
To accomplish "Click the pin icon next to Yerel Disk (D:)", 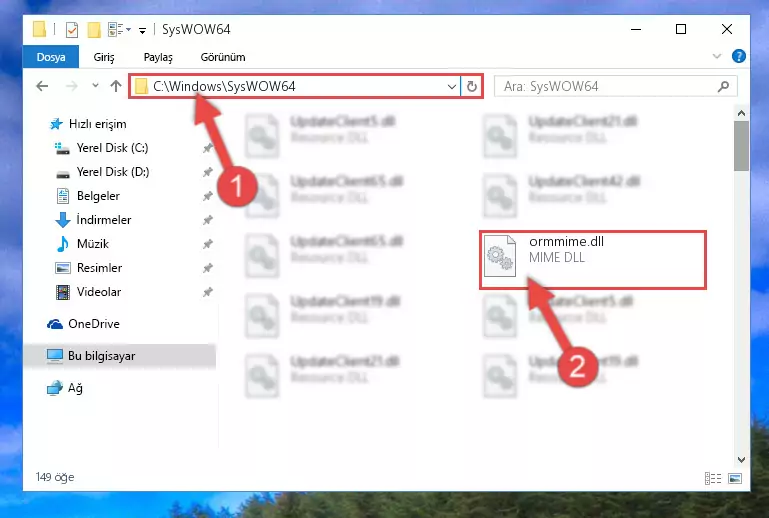I will coord(207,172).
